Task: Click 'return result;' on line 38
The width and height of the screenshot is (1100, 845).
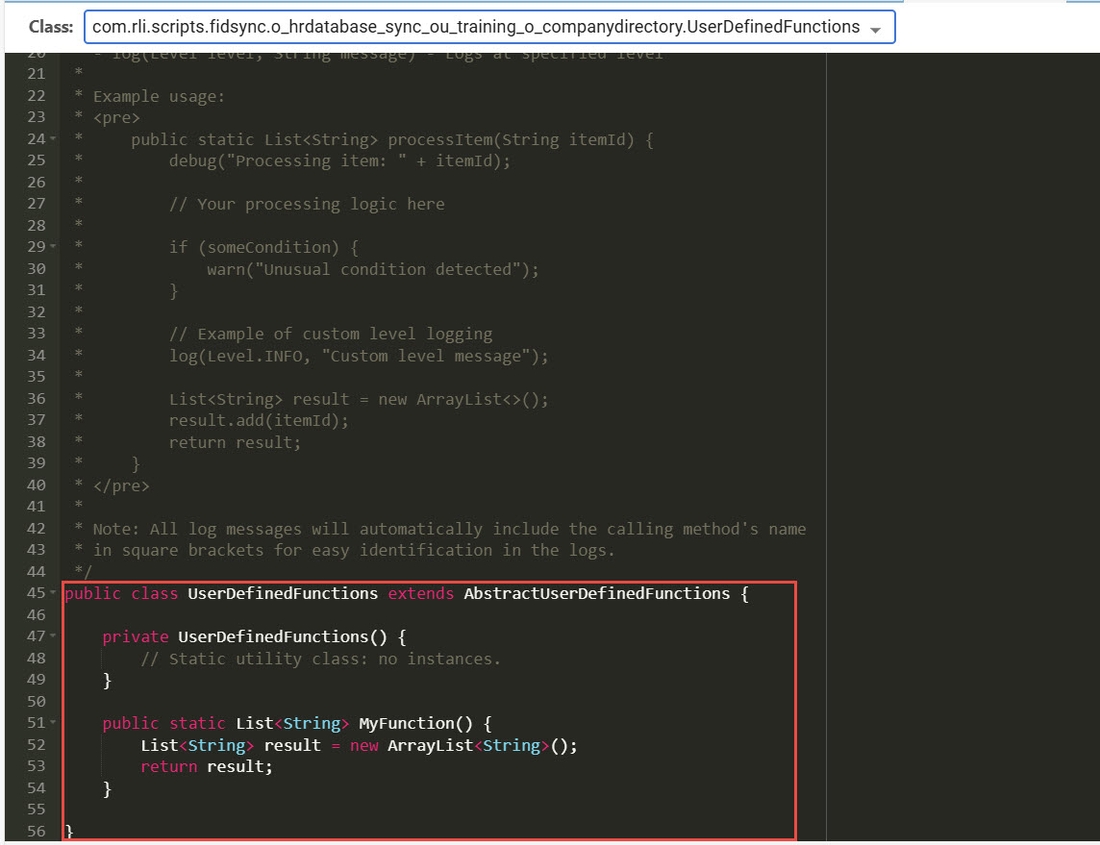Action: pyautogui.click(x=235, y=442)
